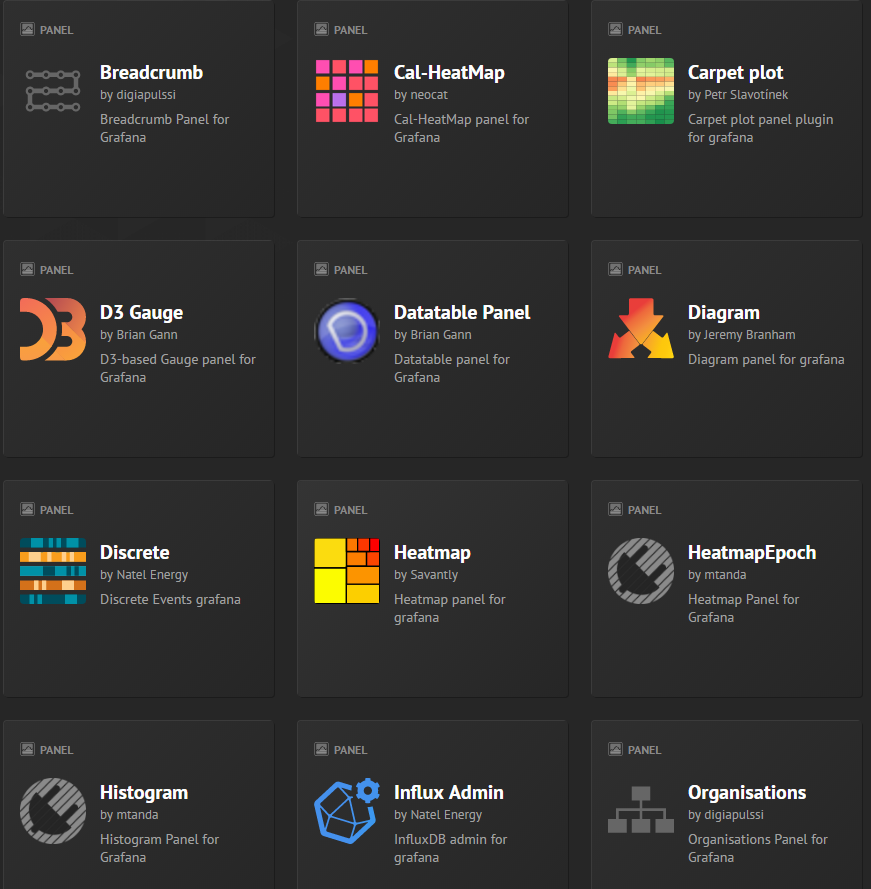Click the panel type icon on Cal-HeatMap card

[x=322, y=29]
